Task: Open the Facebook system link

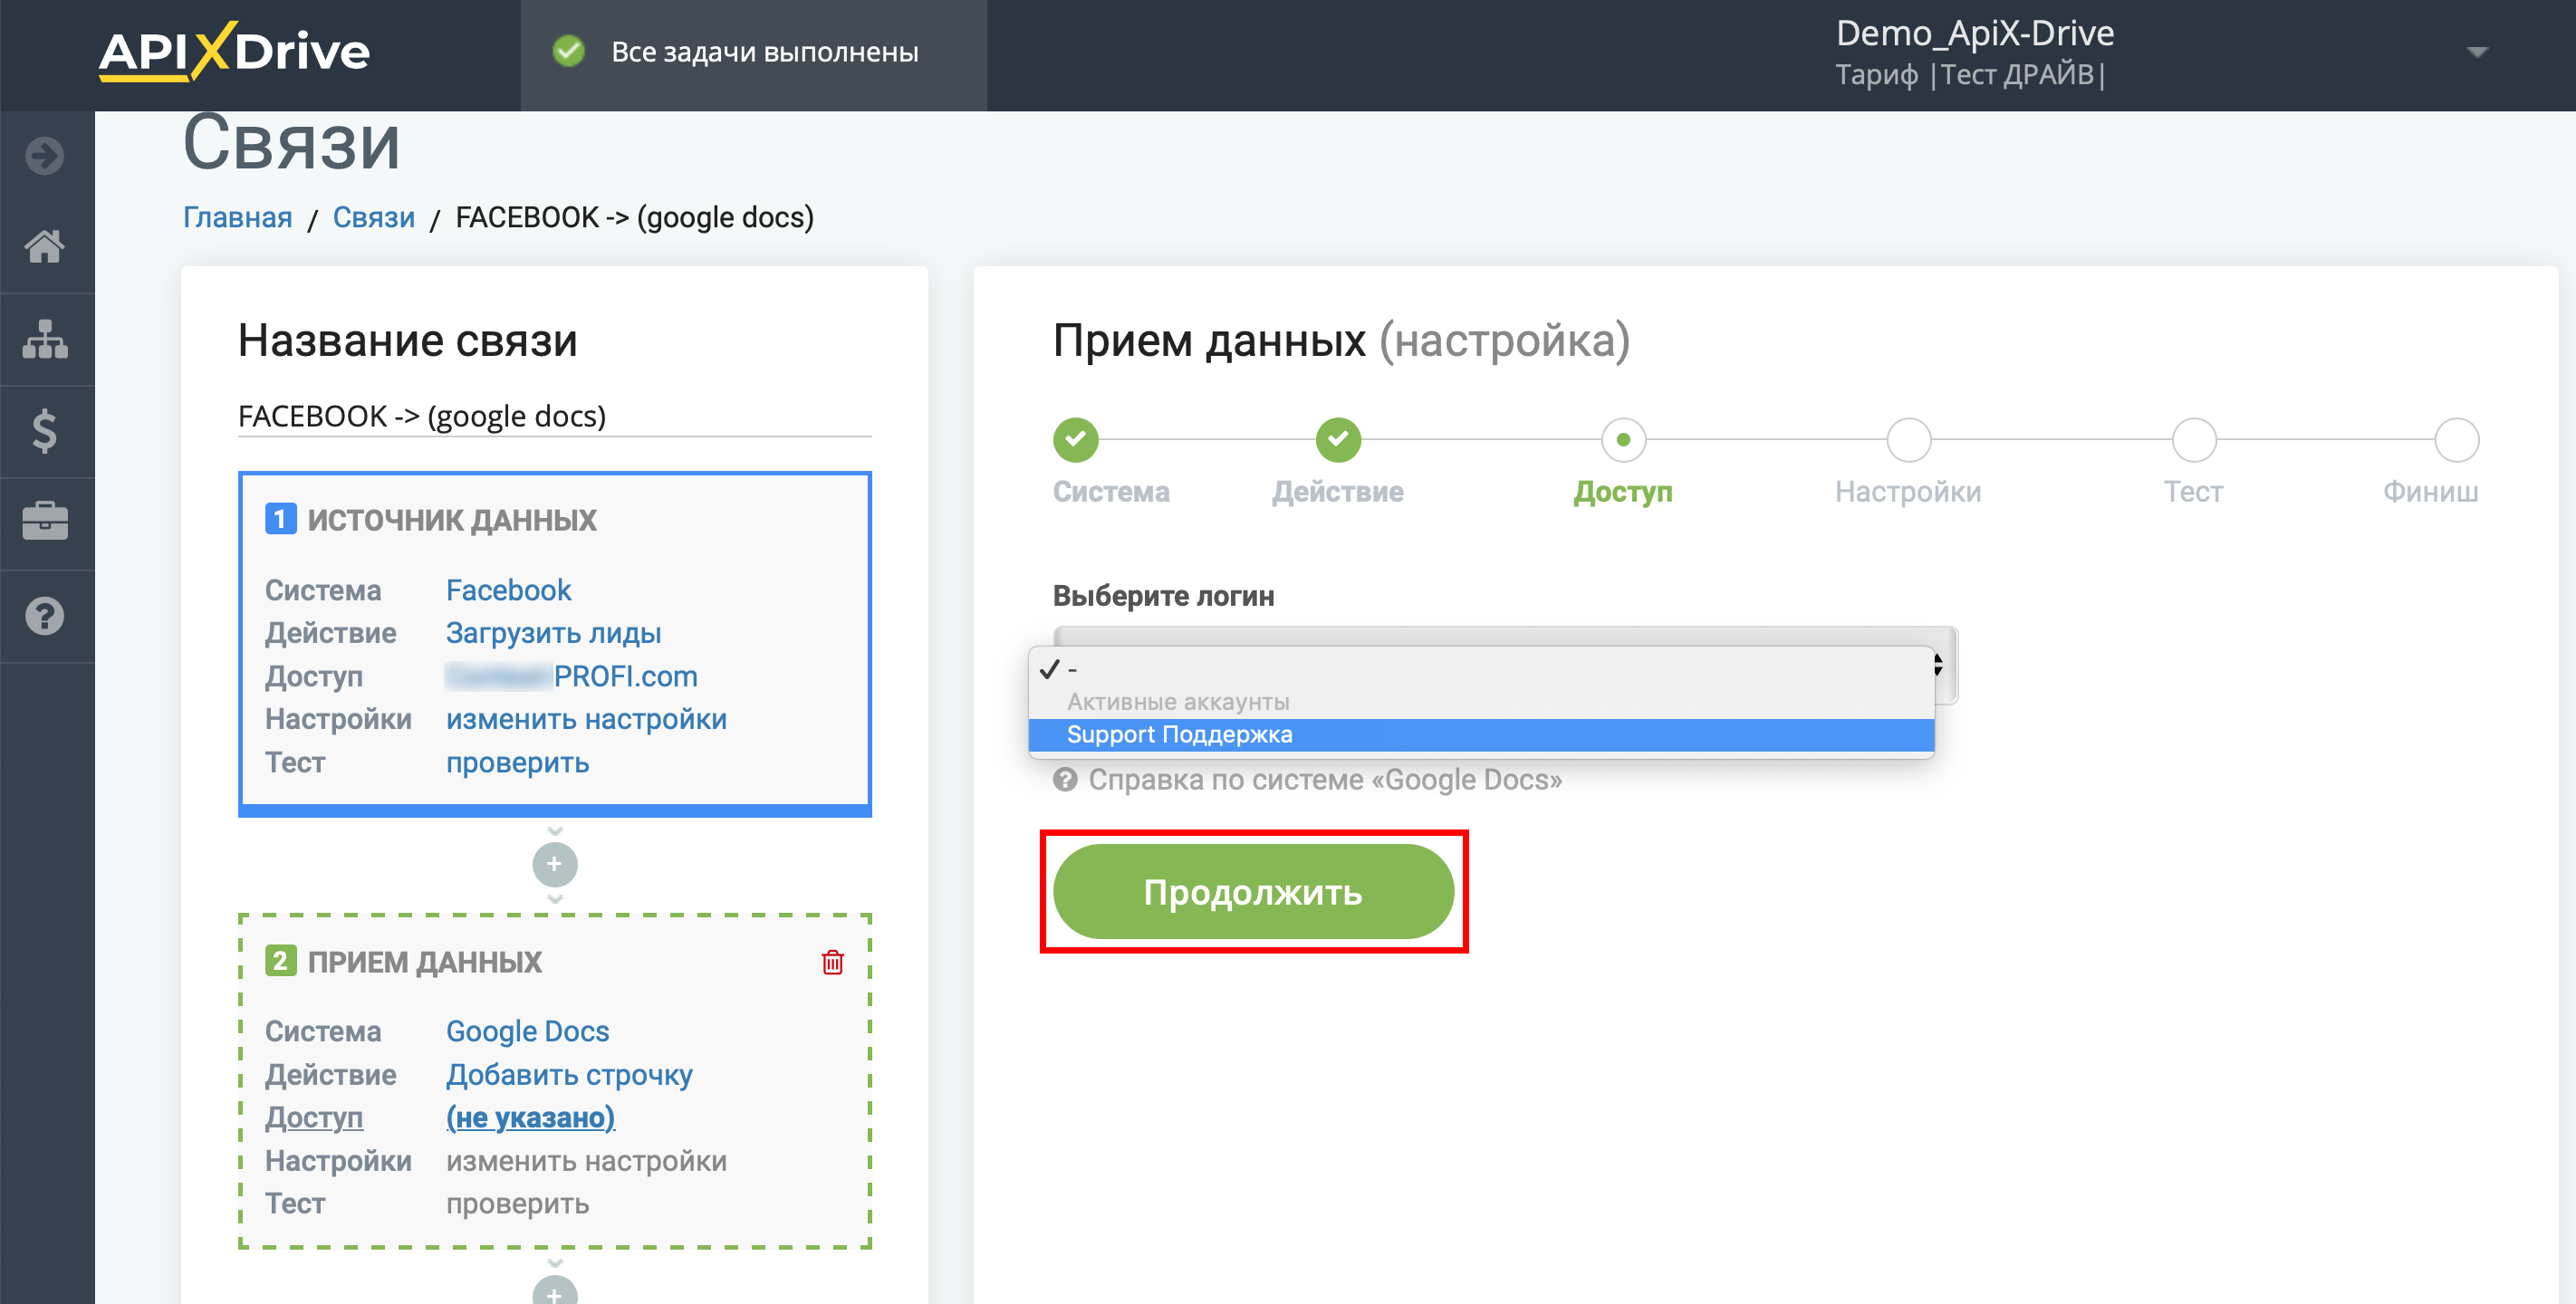Action: [508, 590]
